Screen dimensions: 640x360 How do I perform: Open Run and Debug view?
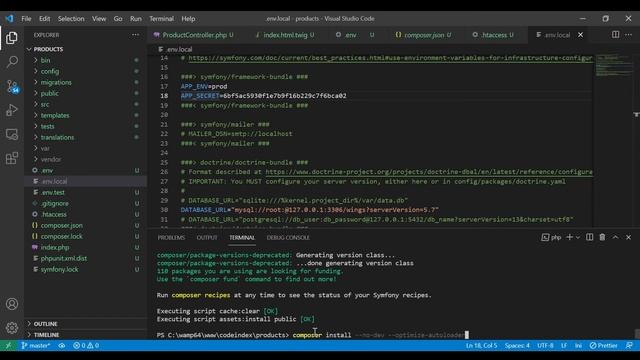12,110
